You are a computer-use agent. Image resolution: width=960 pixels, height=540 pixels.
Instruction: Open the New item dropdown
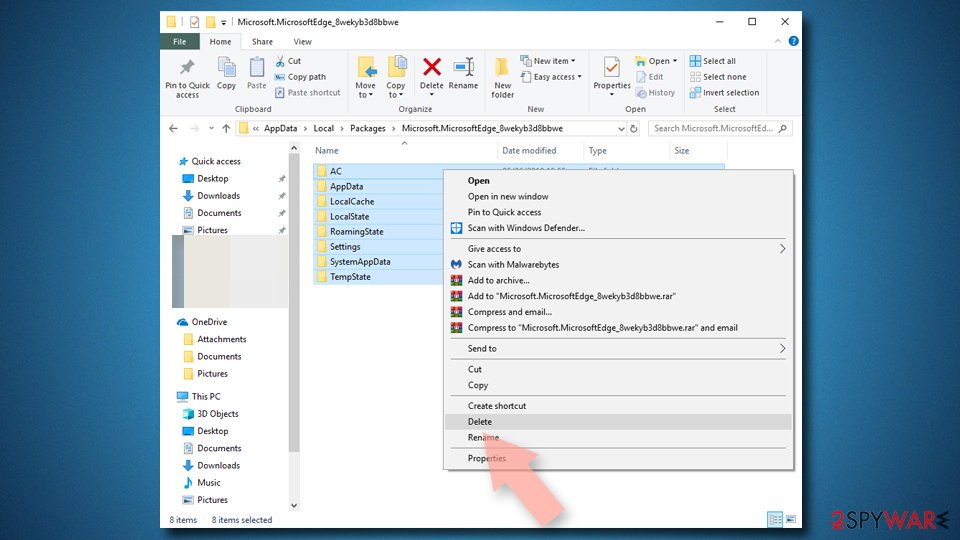click(x=548, y=61)
